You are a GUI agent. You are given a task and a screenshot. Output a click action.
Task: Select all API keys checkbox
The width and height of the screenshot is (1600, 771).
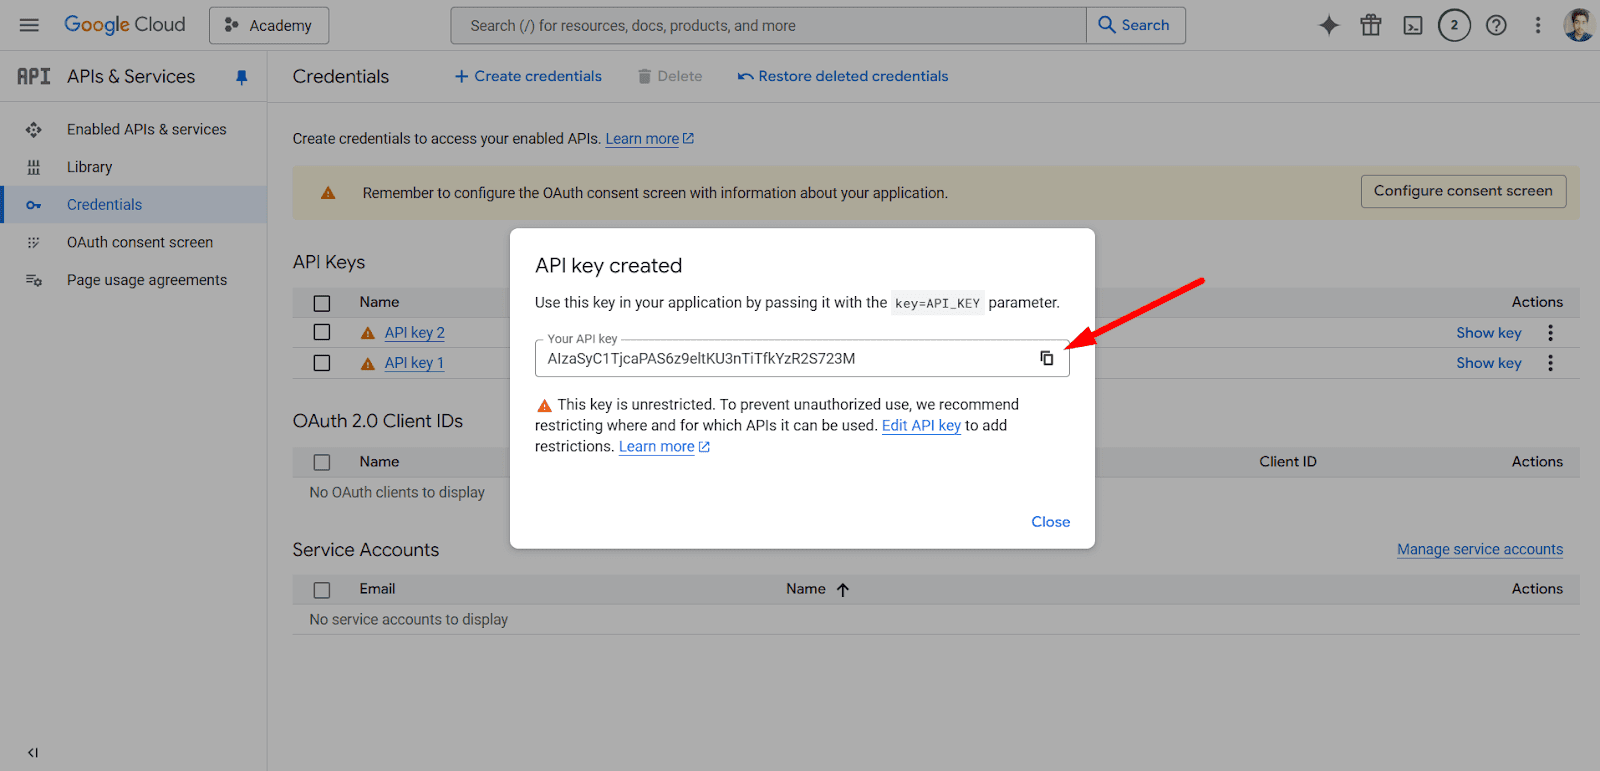coord(322,303)
